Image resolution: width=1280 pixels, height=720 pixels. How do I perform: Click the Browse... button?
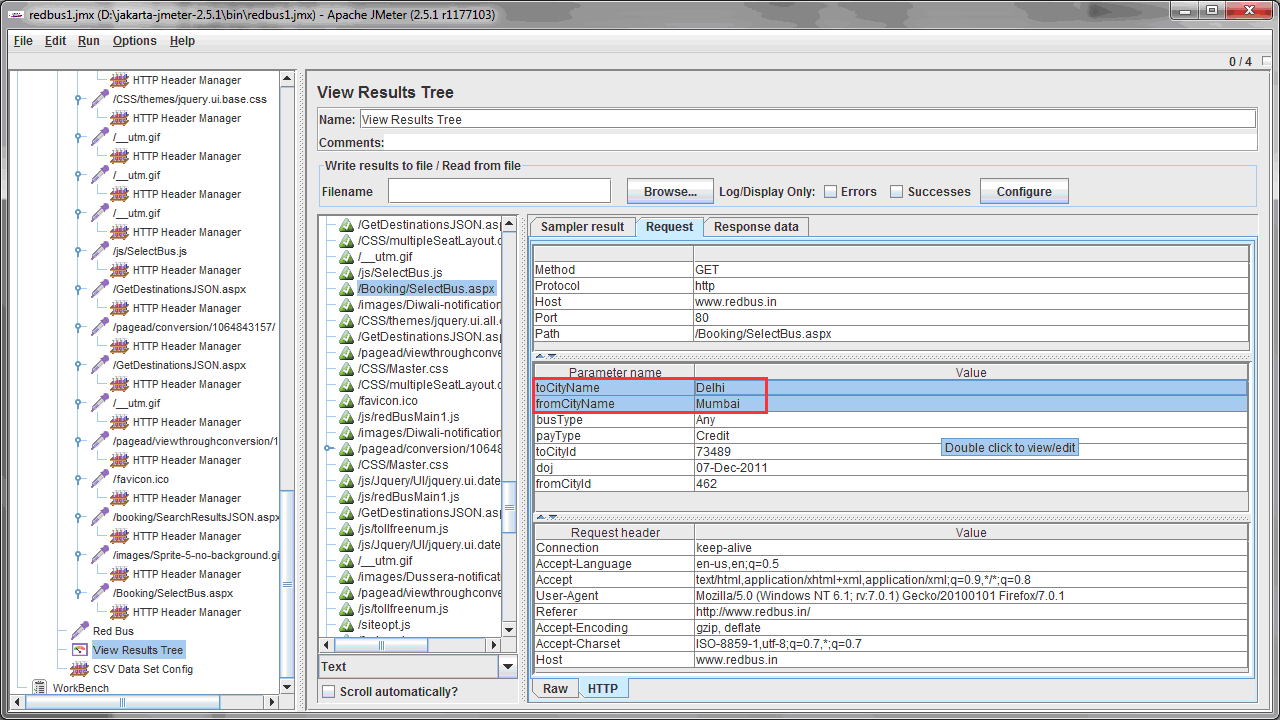[670, 191]
